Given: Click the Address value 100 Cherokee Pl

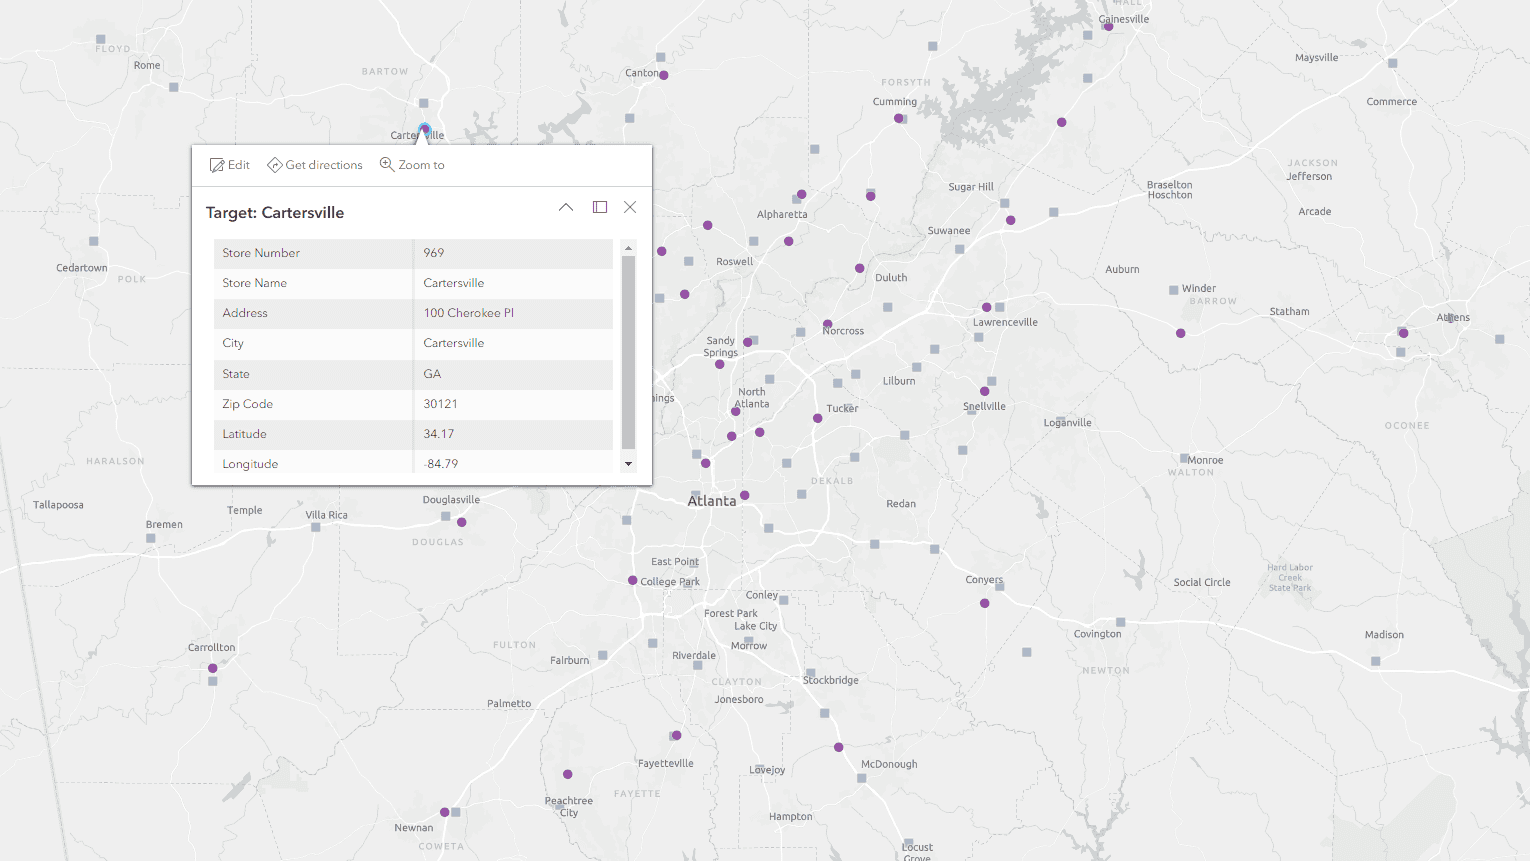Looking at the screenshot, I should tap(468, 313).
